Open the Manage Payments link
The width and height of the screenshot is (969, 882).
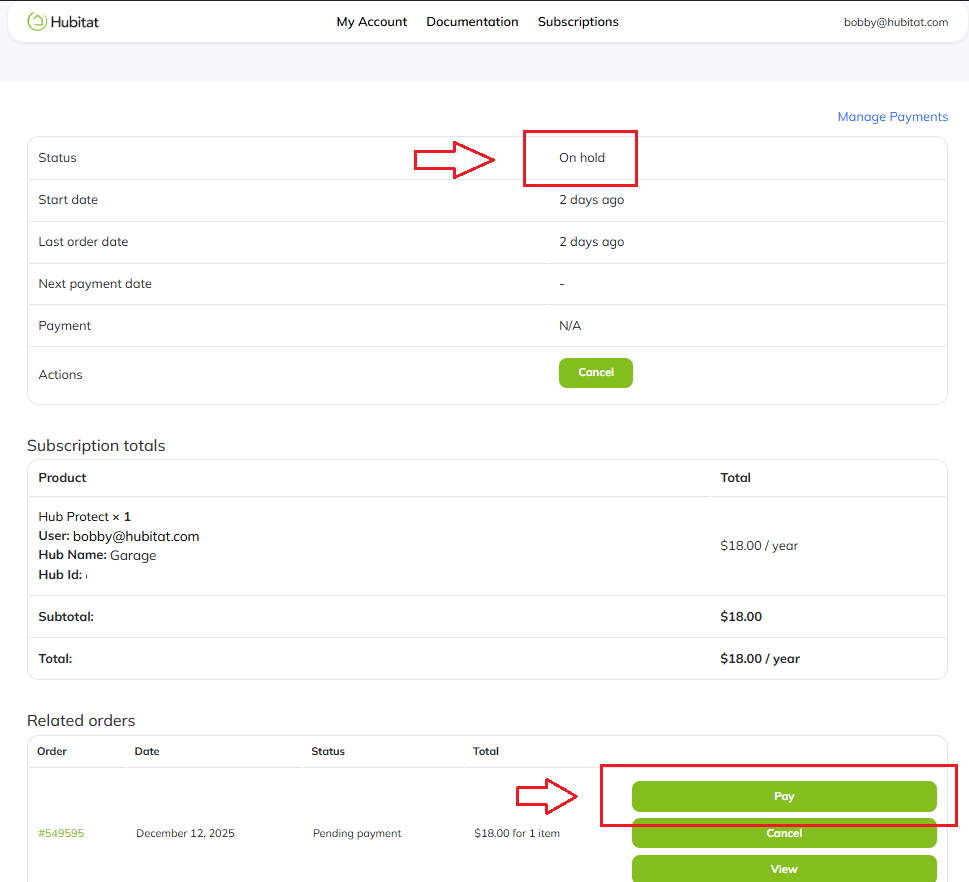click(x=892, y=117)
